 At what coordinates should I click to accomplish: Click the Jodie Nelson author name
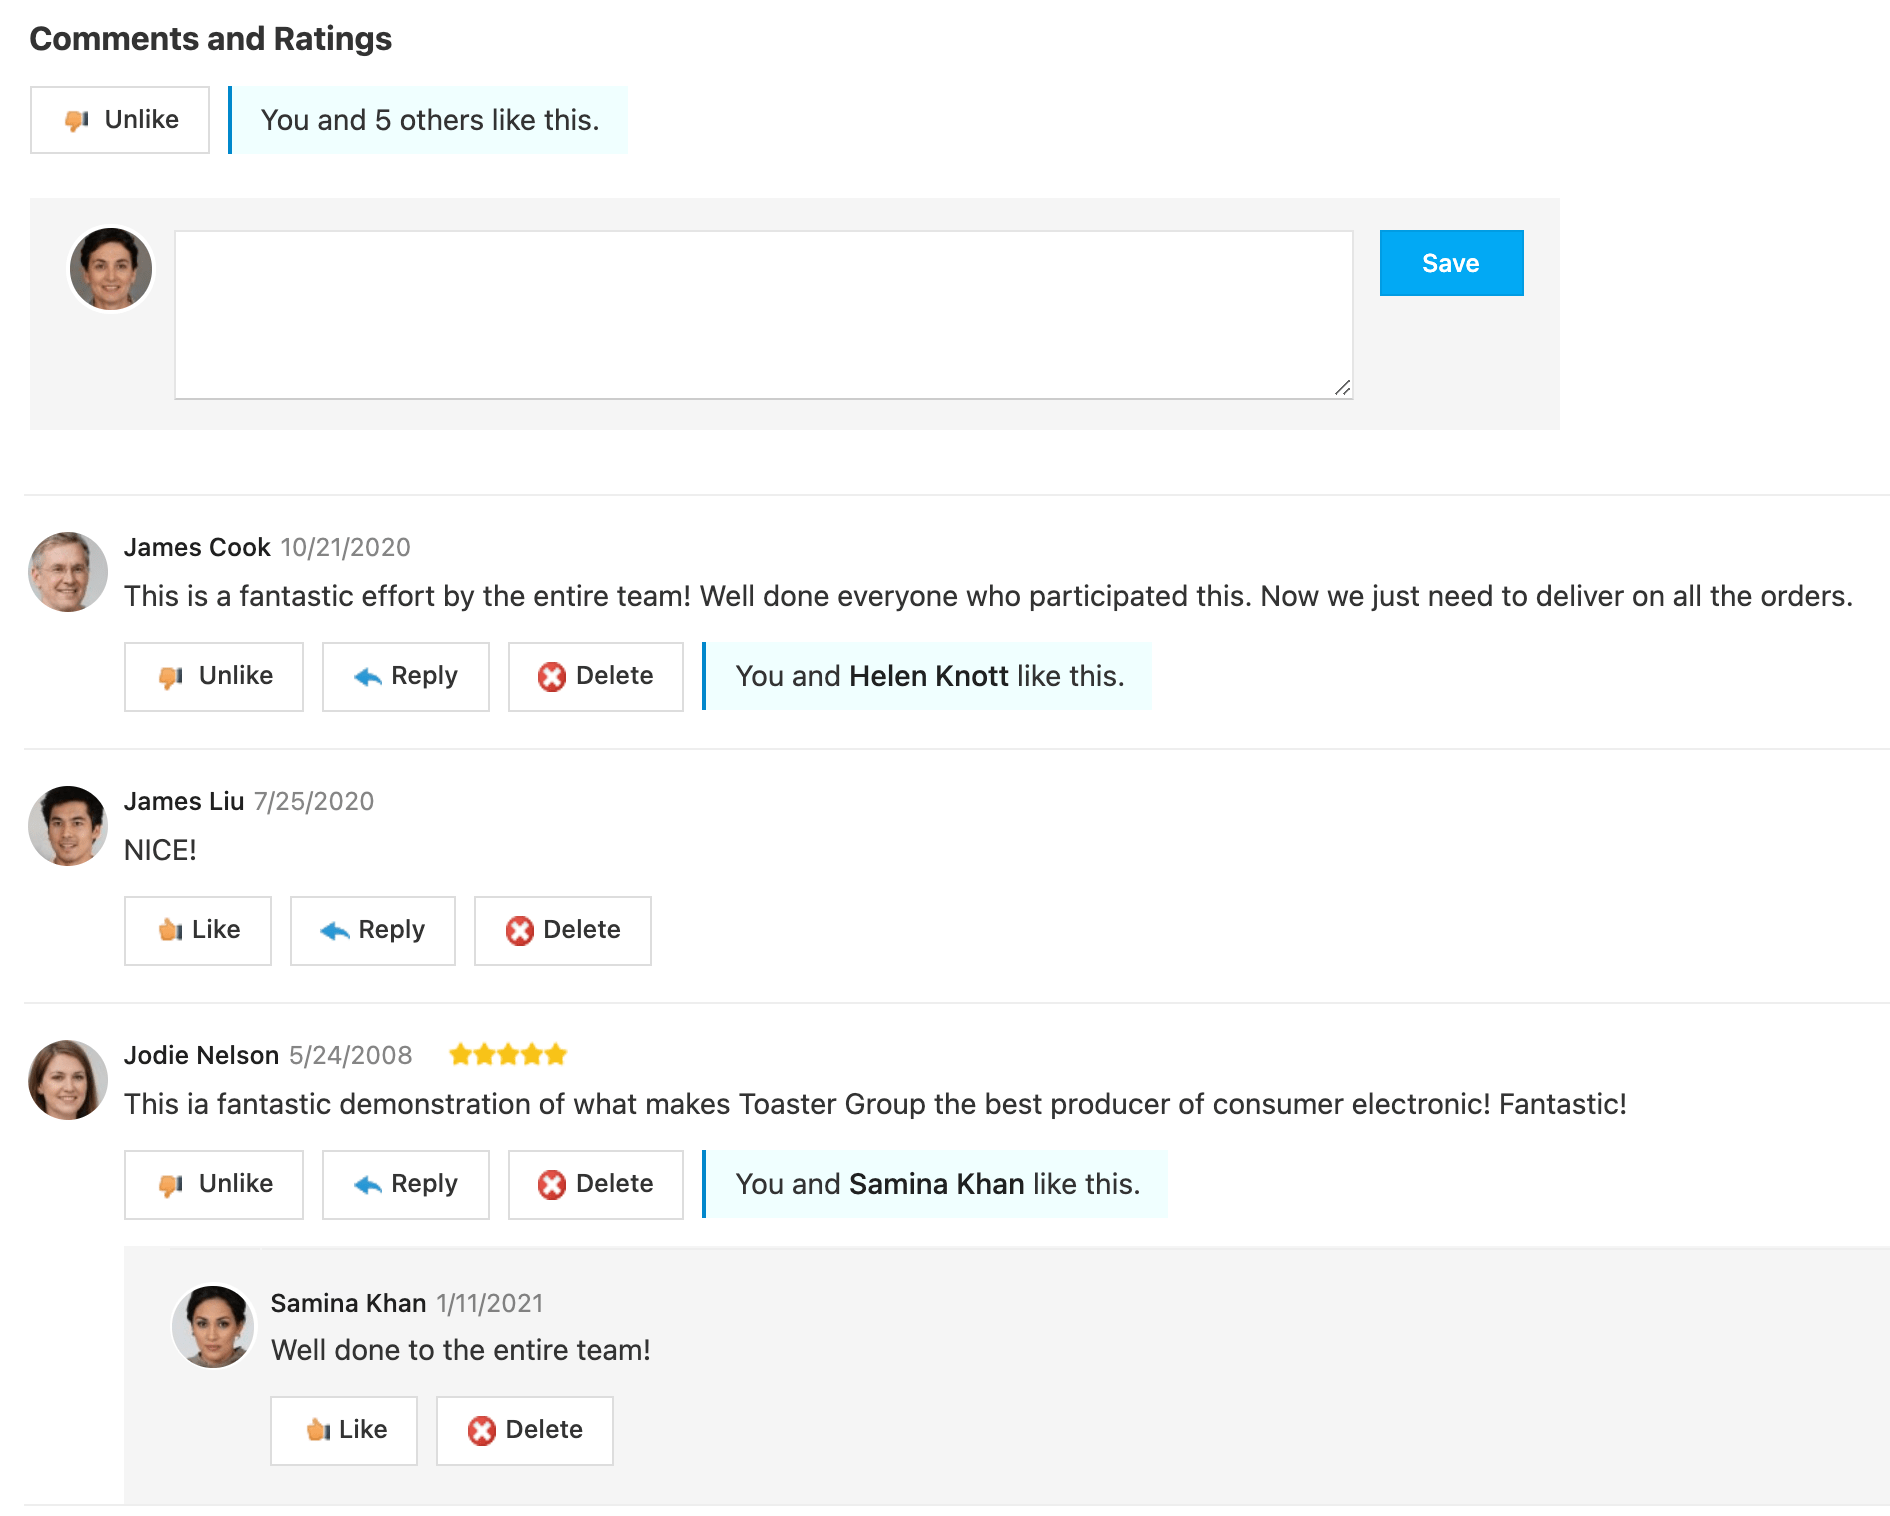(x=201, y=1055)
